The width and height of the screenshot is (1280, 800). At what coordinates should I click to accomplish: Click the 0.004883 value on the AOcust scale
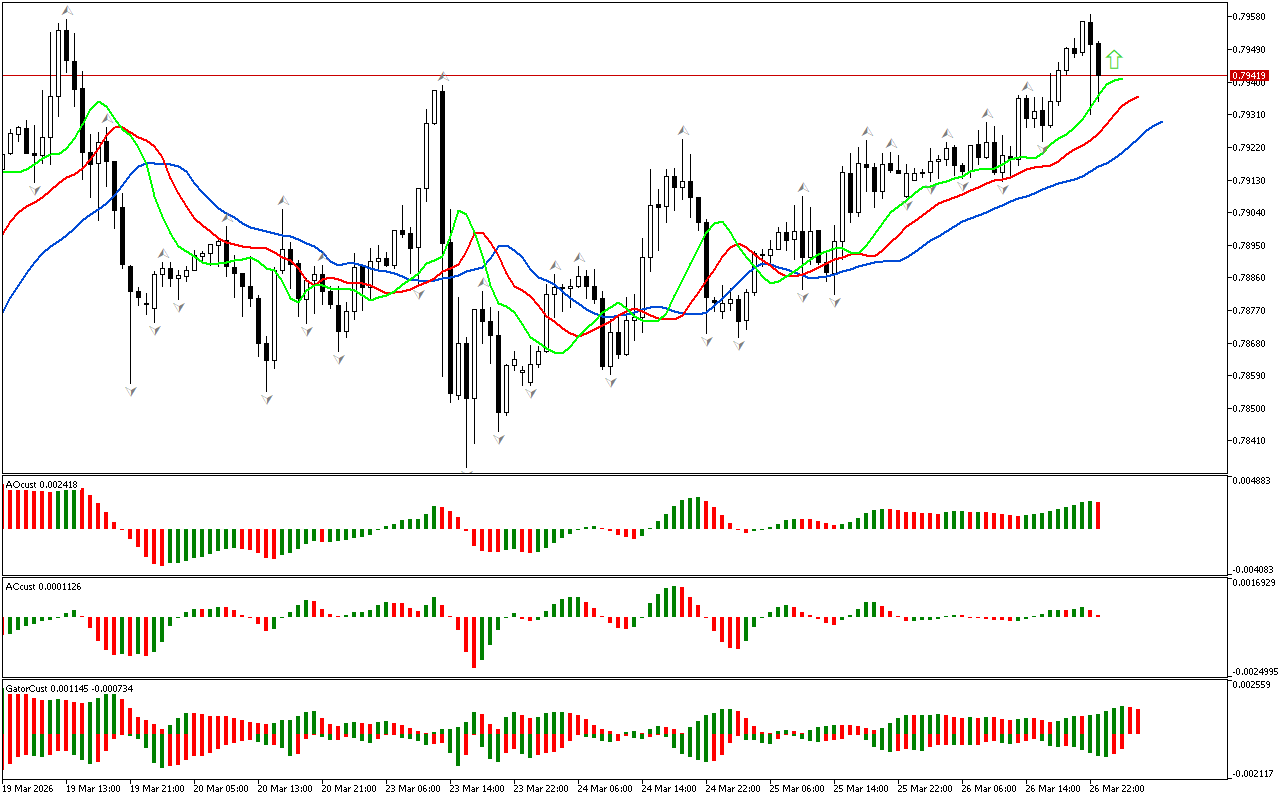tap(1254, 481)
